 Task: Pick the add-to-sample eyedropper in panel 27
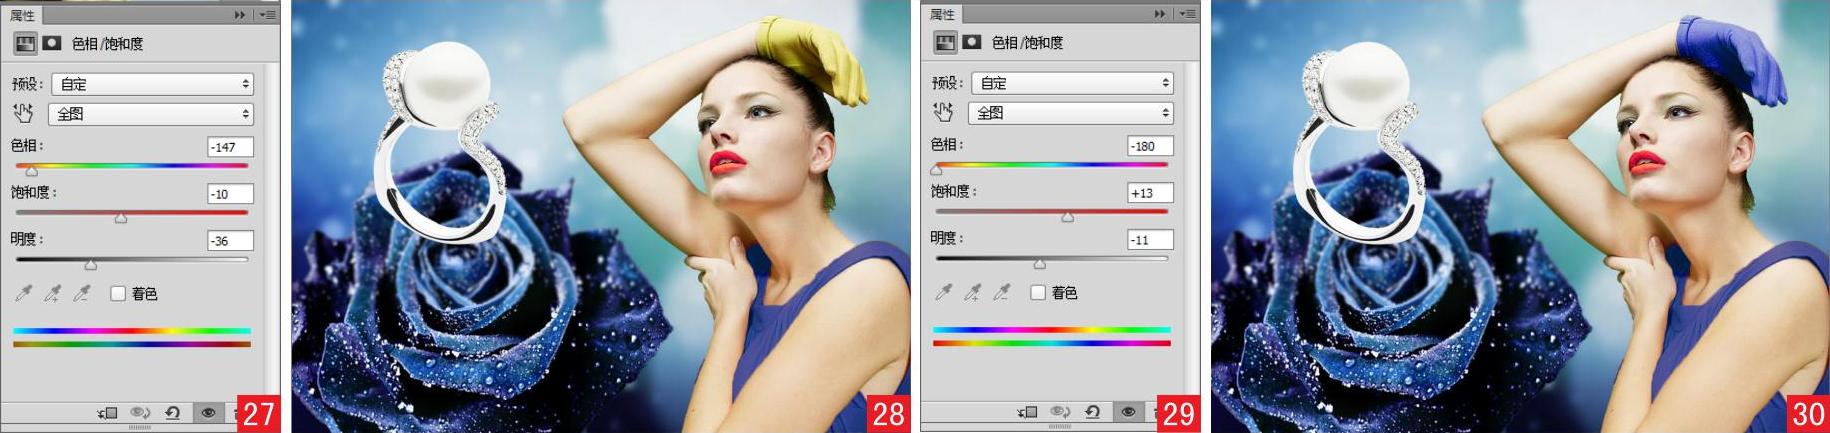pos(52,293)
